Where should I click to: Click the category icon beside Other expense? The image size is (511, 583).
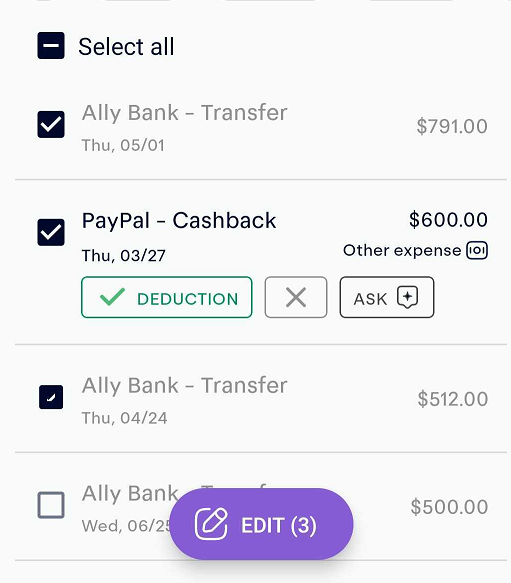477,250
